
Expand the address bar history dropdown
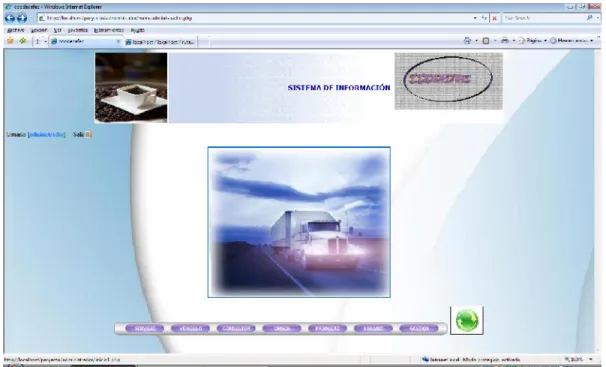click(475, 18)
